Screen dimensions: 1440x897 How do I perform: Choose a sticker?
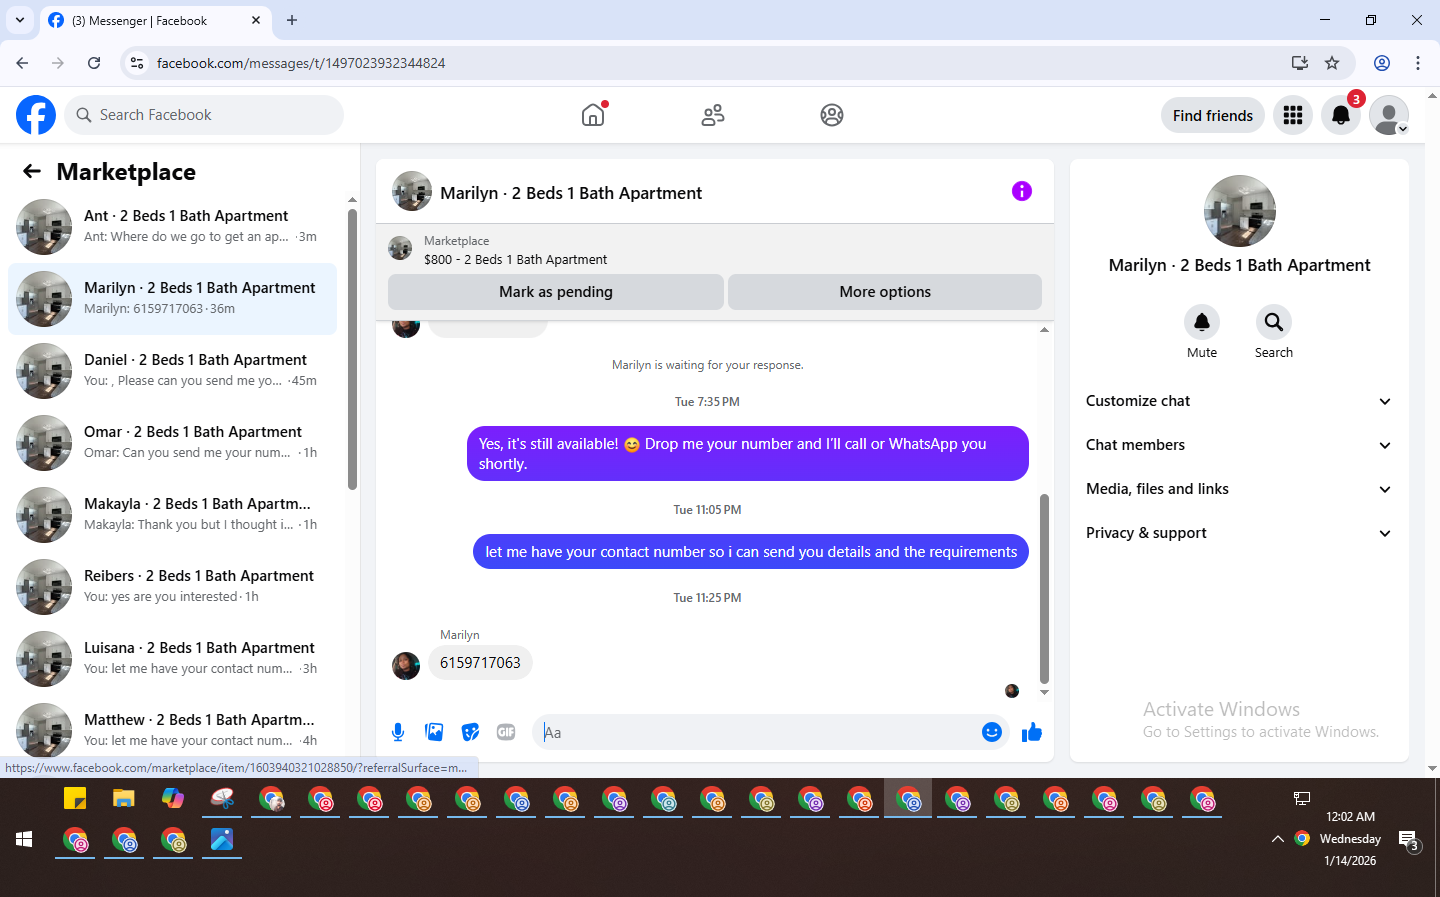click(x=470, y=732)
